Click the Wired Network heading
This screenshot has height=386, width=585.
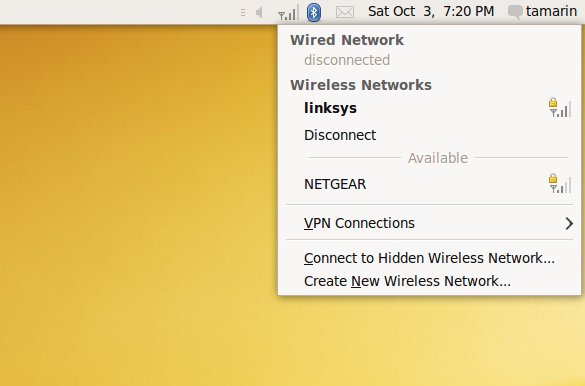click(347, 40)
